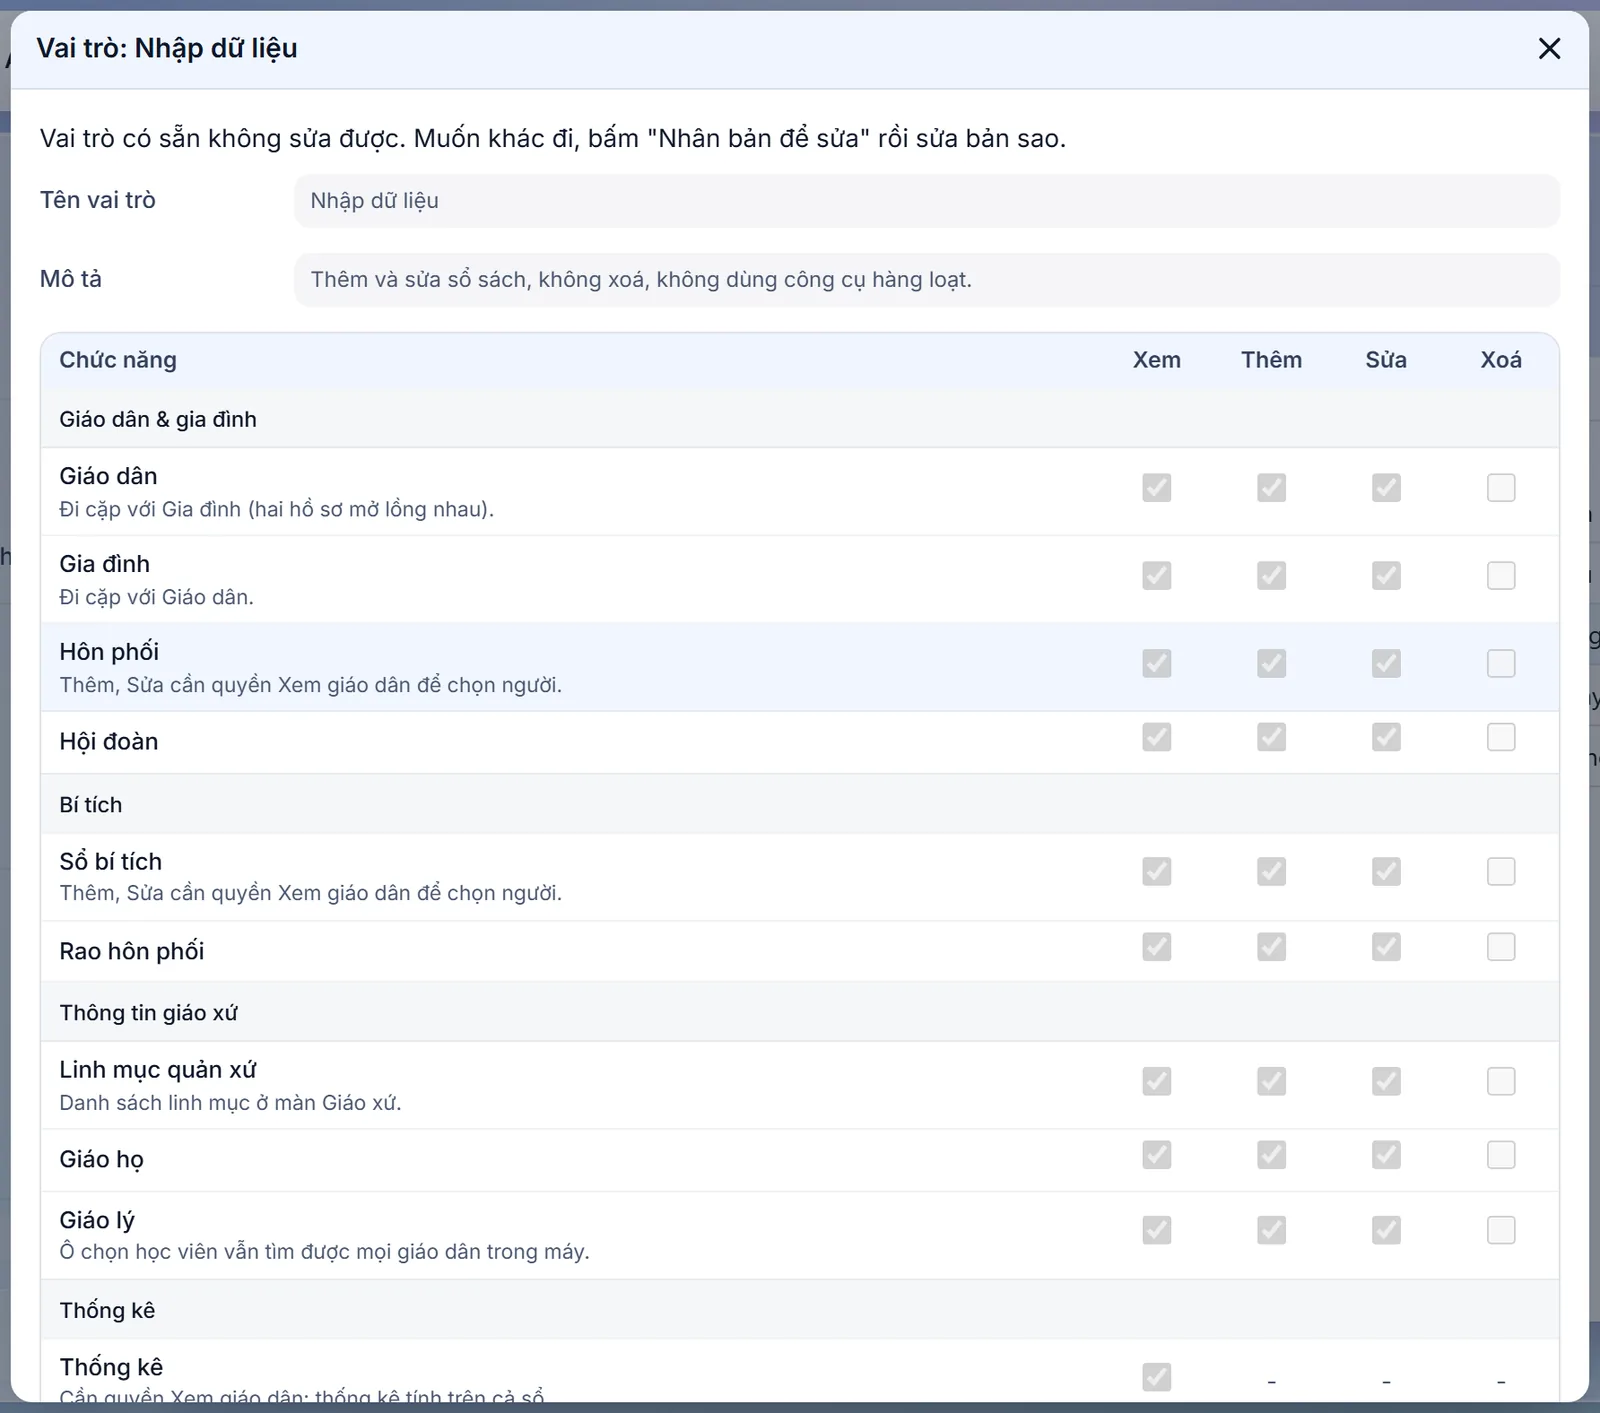Toggle Xem checkbox for Rao hôn phối
The image size is (1600, 1413).
point(1157,946)
